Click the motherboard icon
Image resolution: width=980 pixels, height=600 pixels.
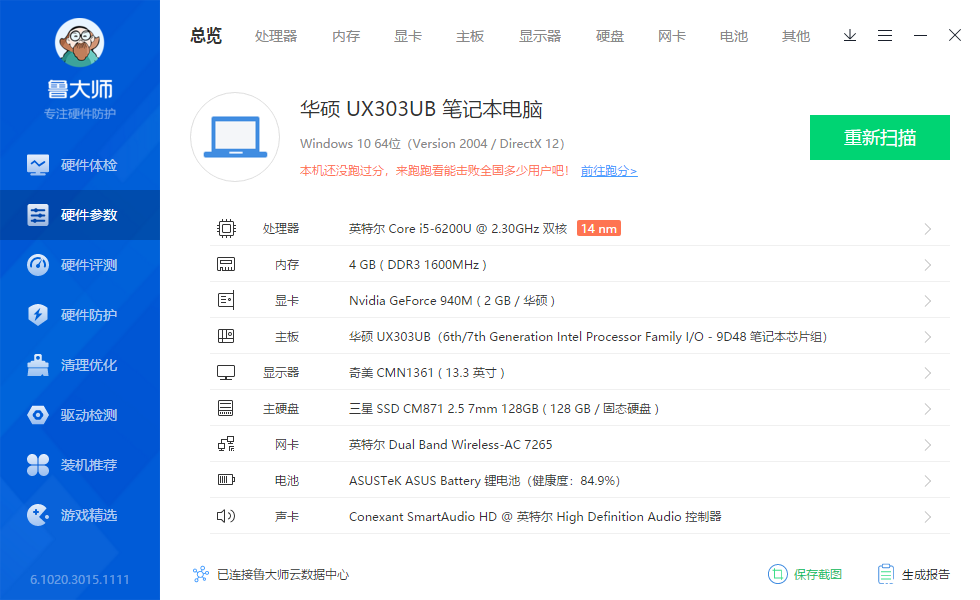[226, 336]
